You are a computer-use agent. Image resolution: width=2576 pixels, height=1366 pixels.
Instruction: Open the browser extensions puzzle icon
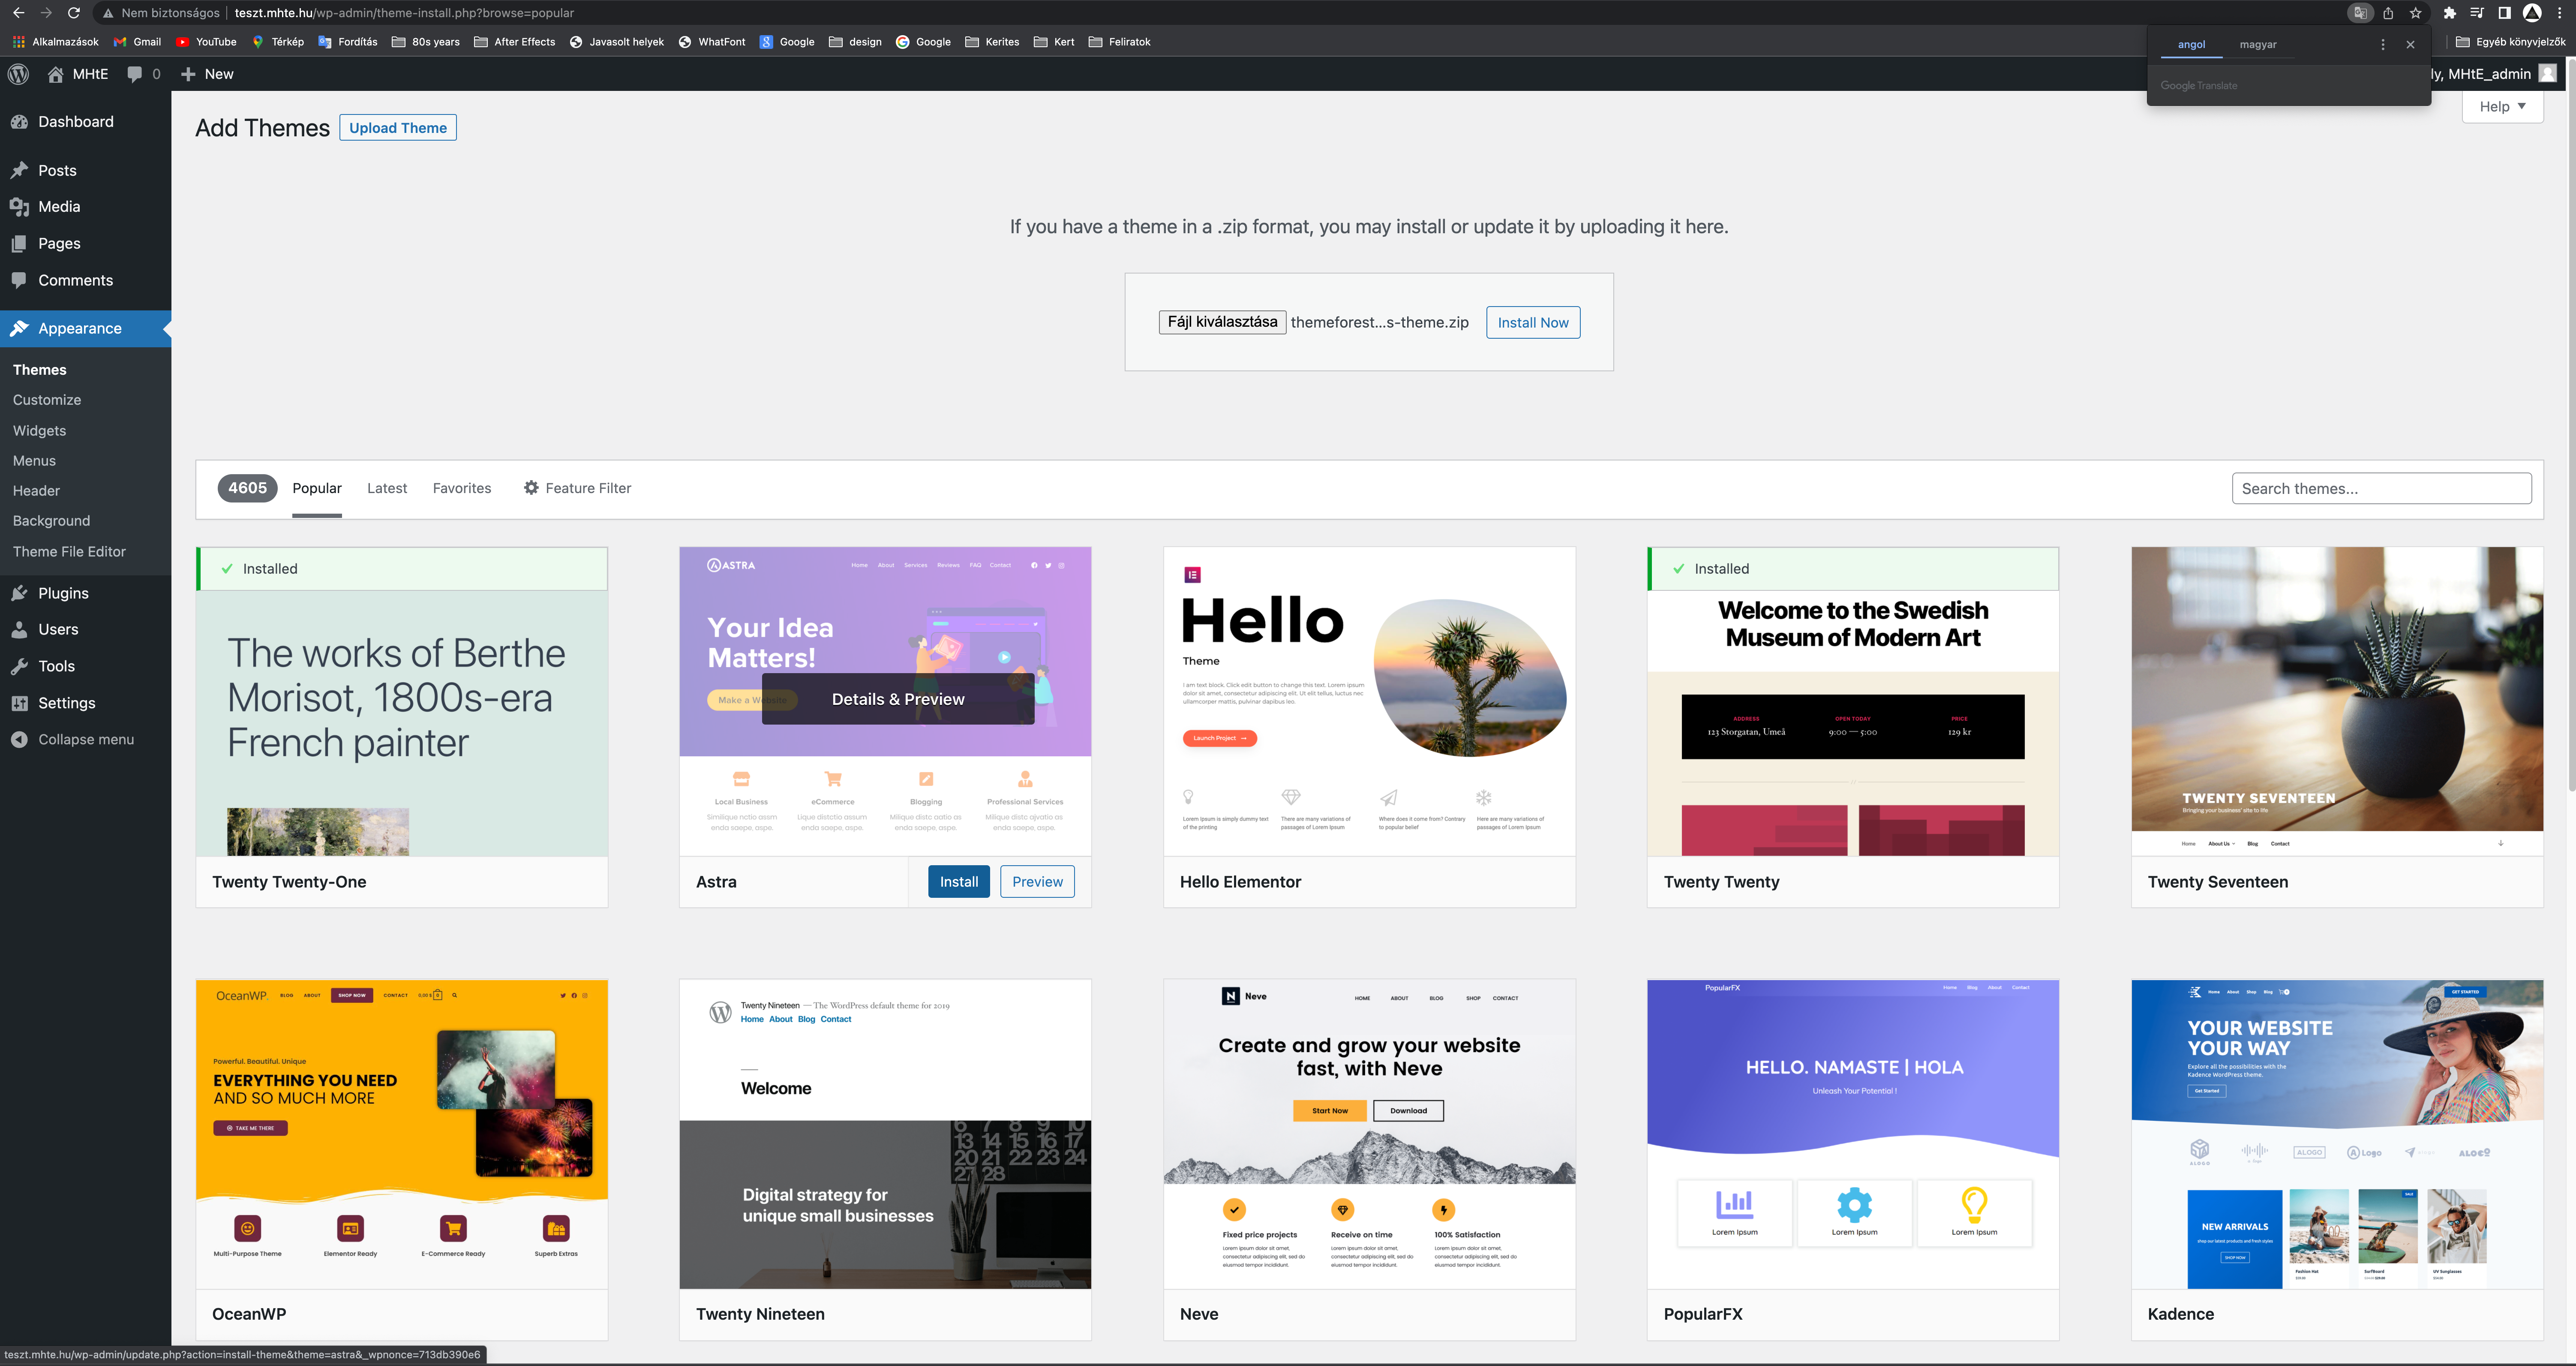point(2449,13)
